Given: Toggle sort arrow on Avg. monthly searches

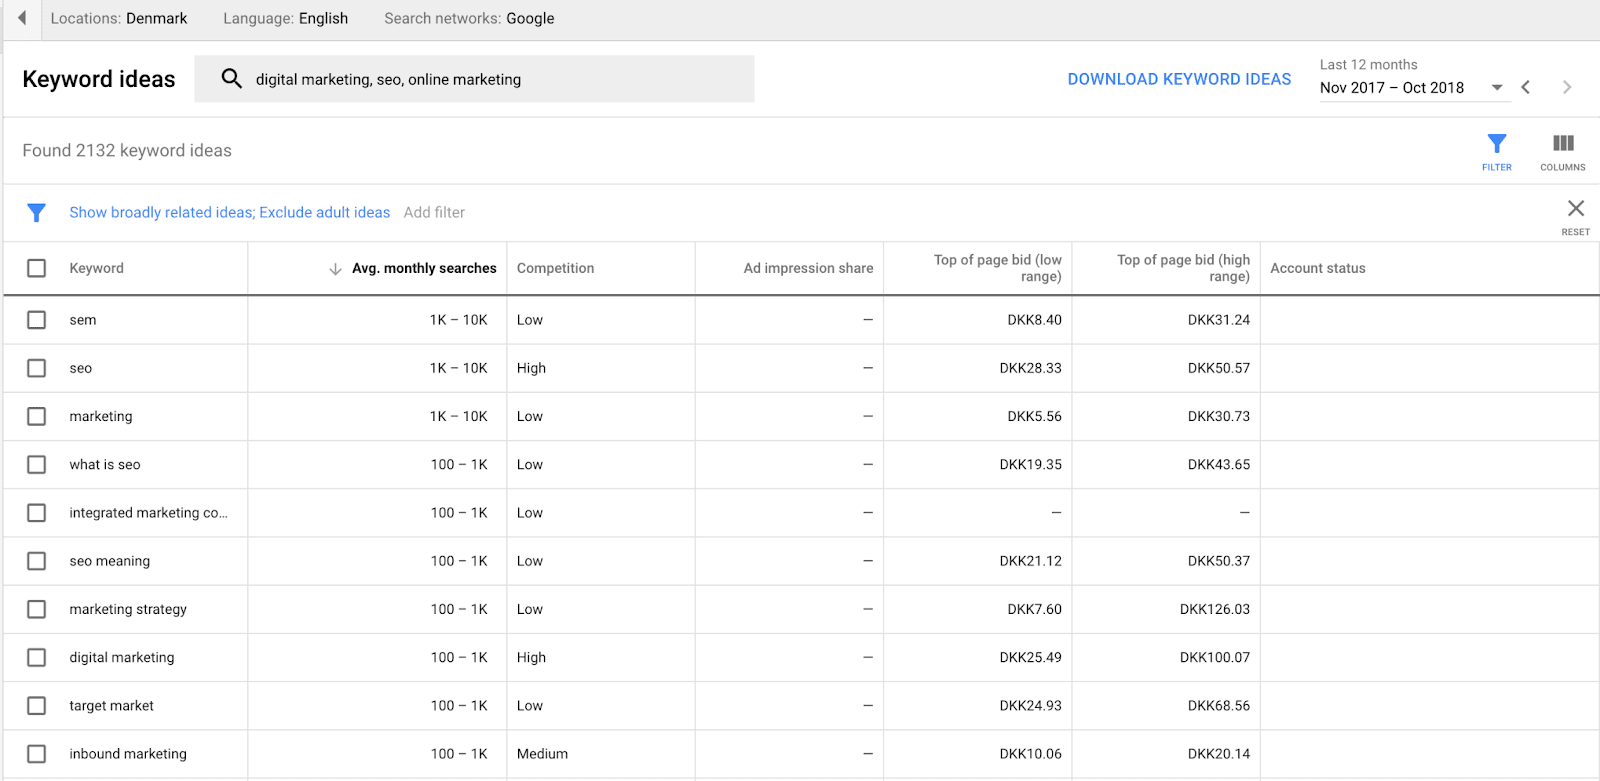Looking at the screenshot, I should pos(335,269).
